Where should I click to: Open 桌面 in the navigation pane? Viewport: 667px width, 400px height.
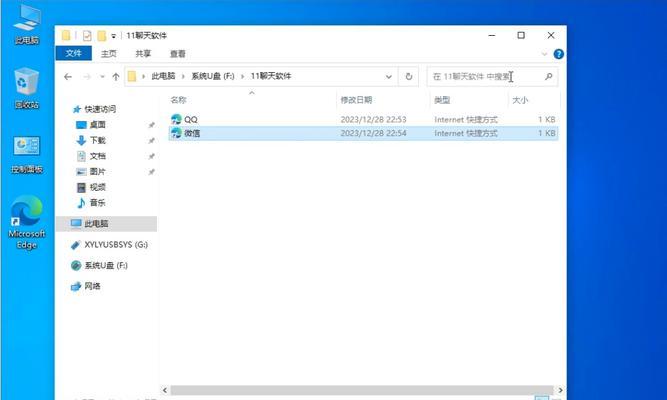[97, 125]
